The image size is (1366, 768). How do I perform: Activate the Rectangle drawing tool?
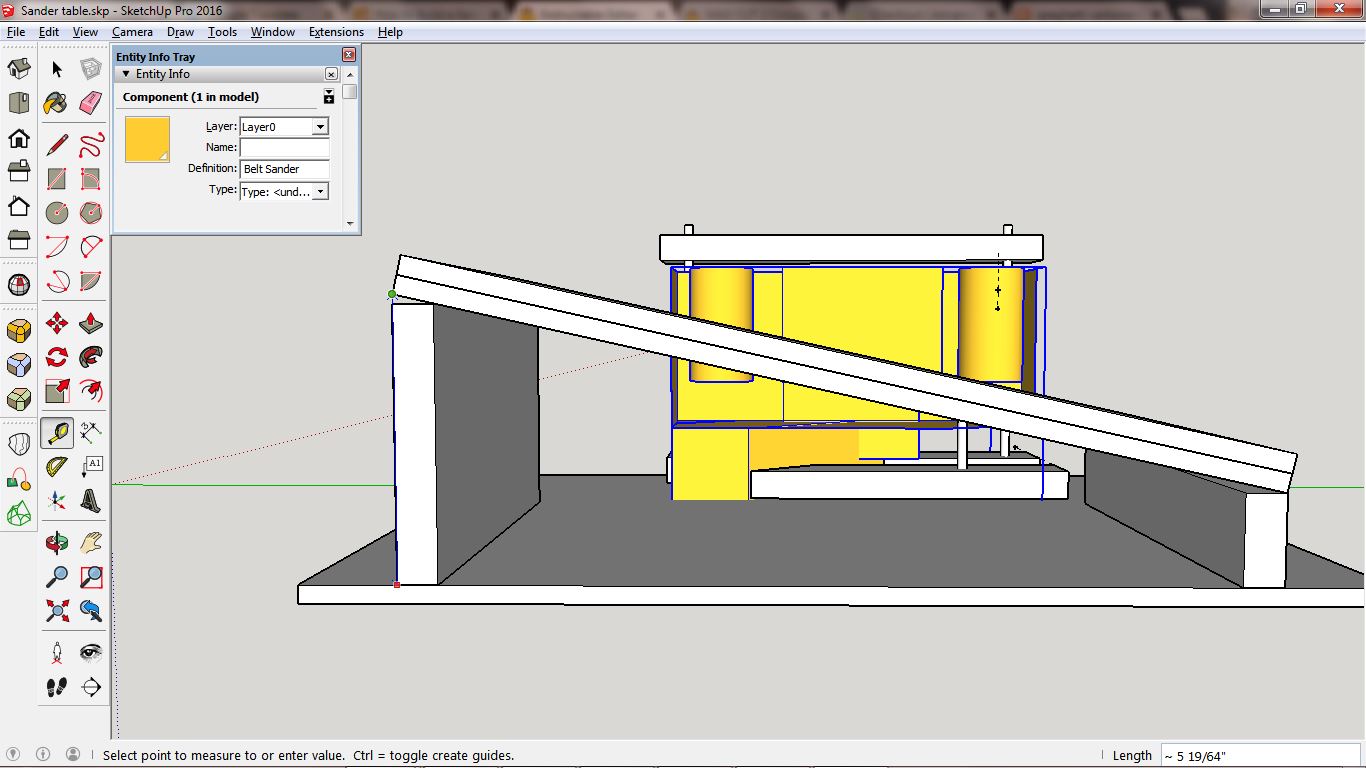pyautogui.click(x=57, y=179)
